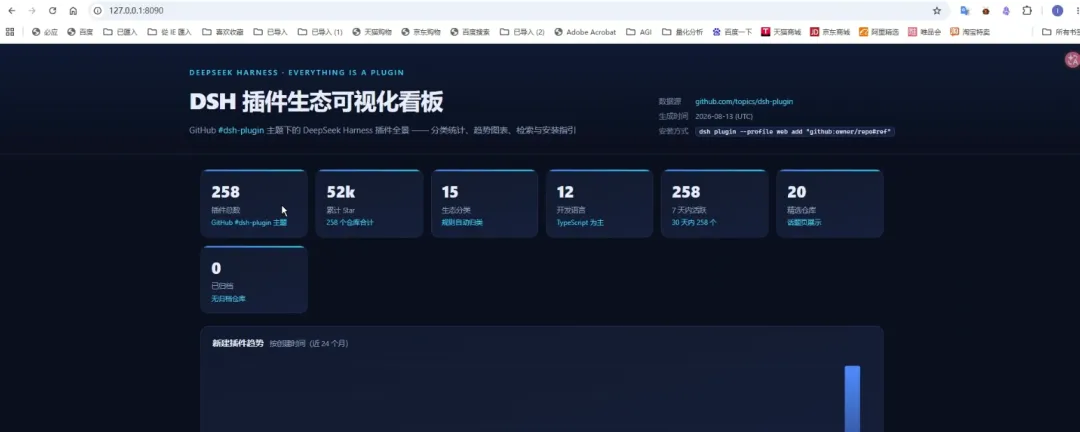
Task: Open the 唯品会 pink bookmark
Action: (925, 32)
